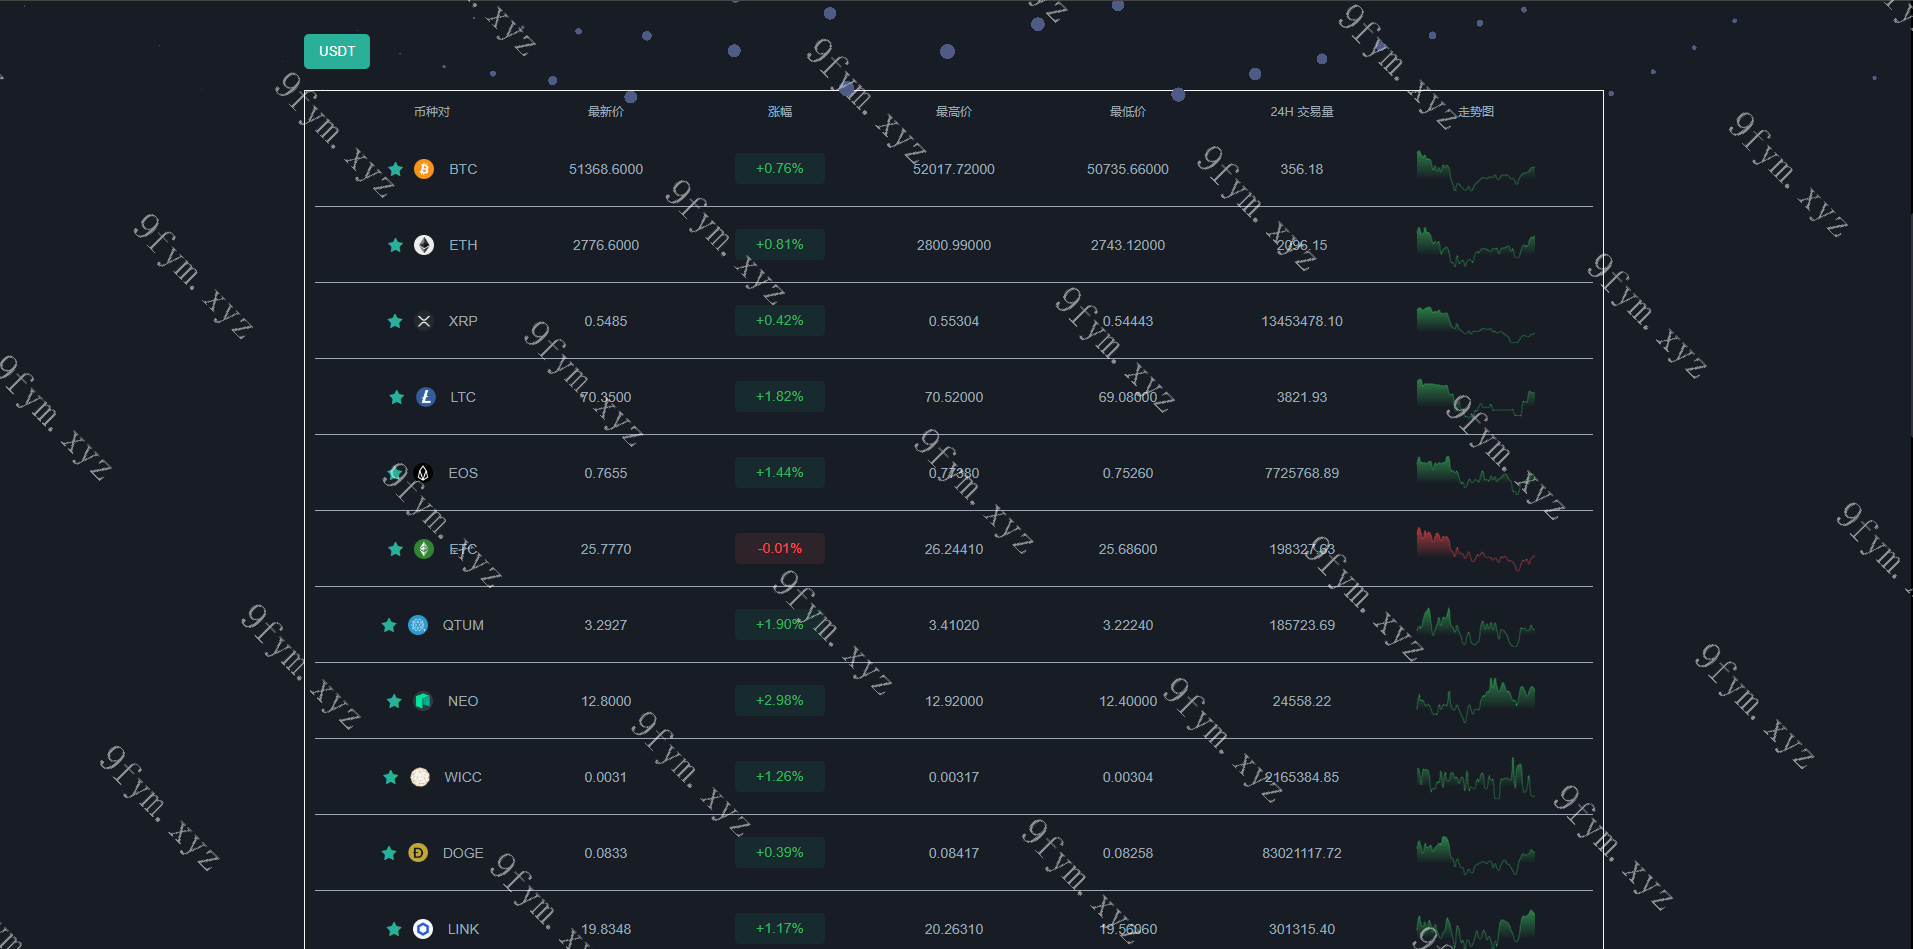Open the BTC trading pair
Screen dimensions: 1913x949
[x=463, y=169]
